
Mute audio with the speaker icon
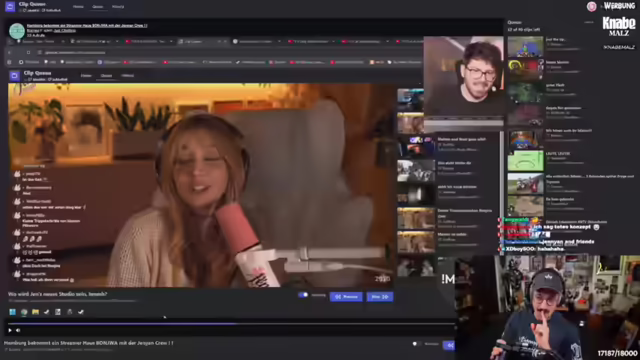point(18,330)
